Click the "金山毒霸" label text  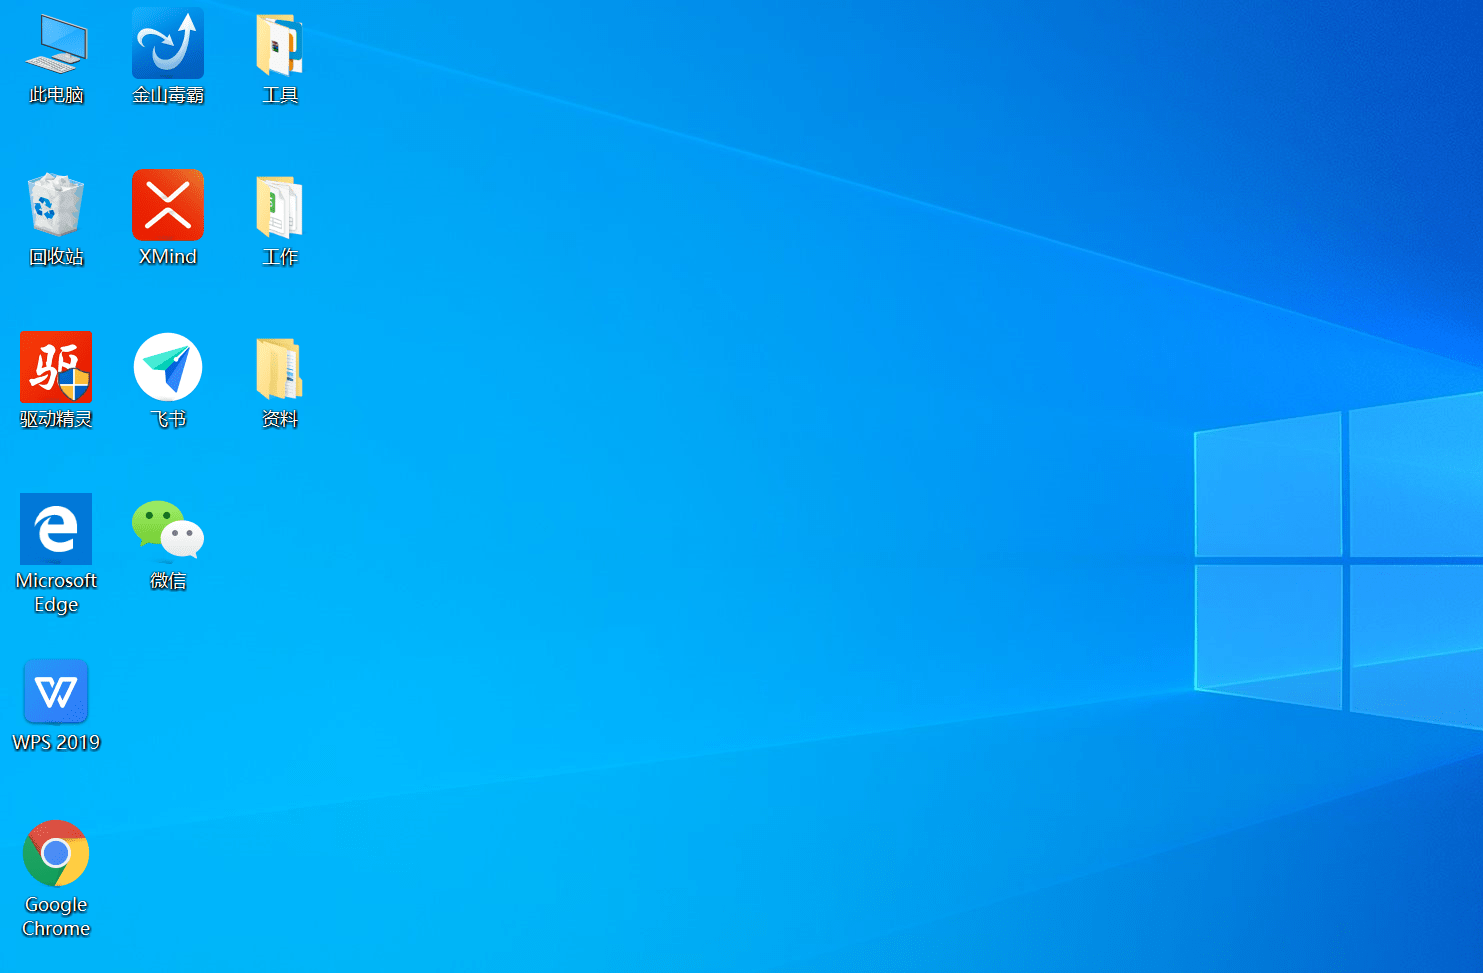coord(168,95)
